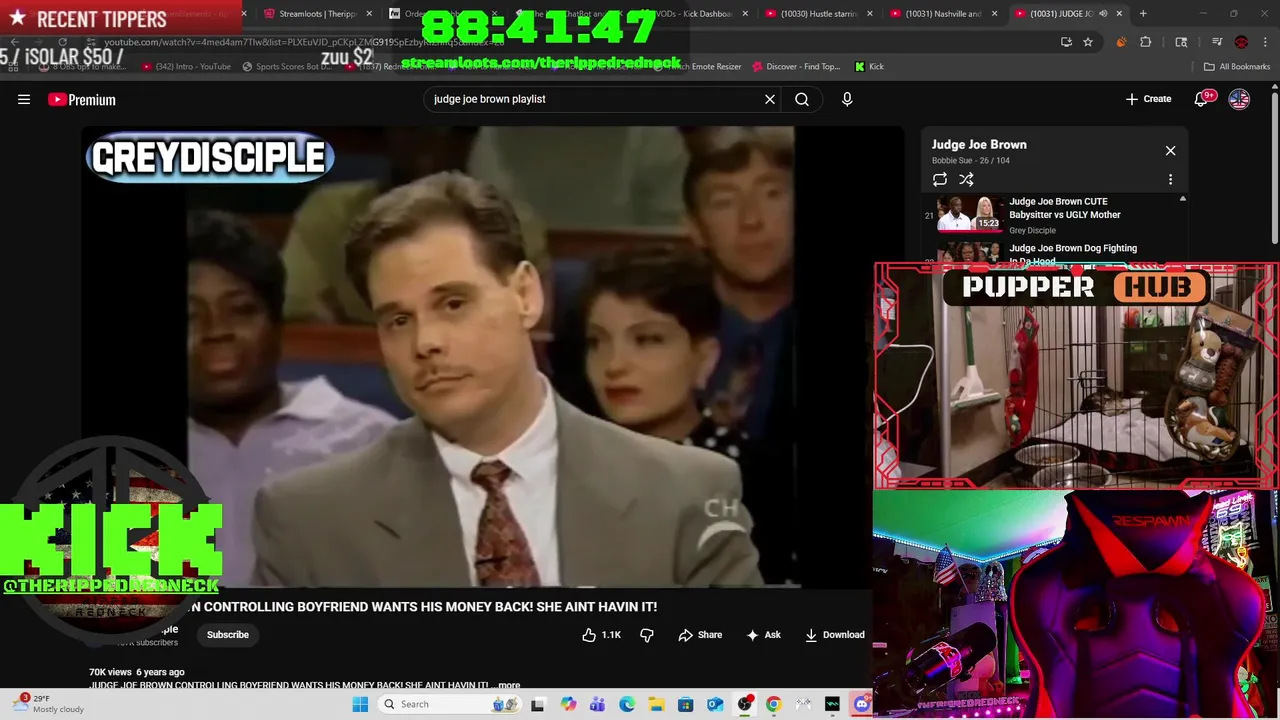The width and height of the screenshot is (1280, 720).
Task: Open Windows Start menu
Action: tap(360, 704)
